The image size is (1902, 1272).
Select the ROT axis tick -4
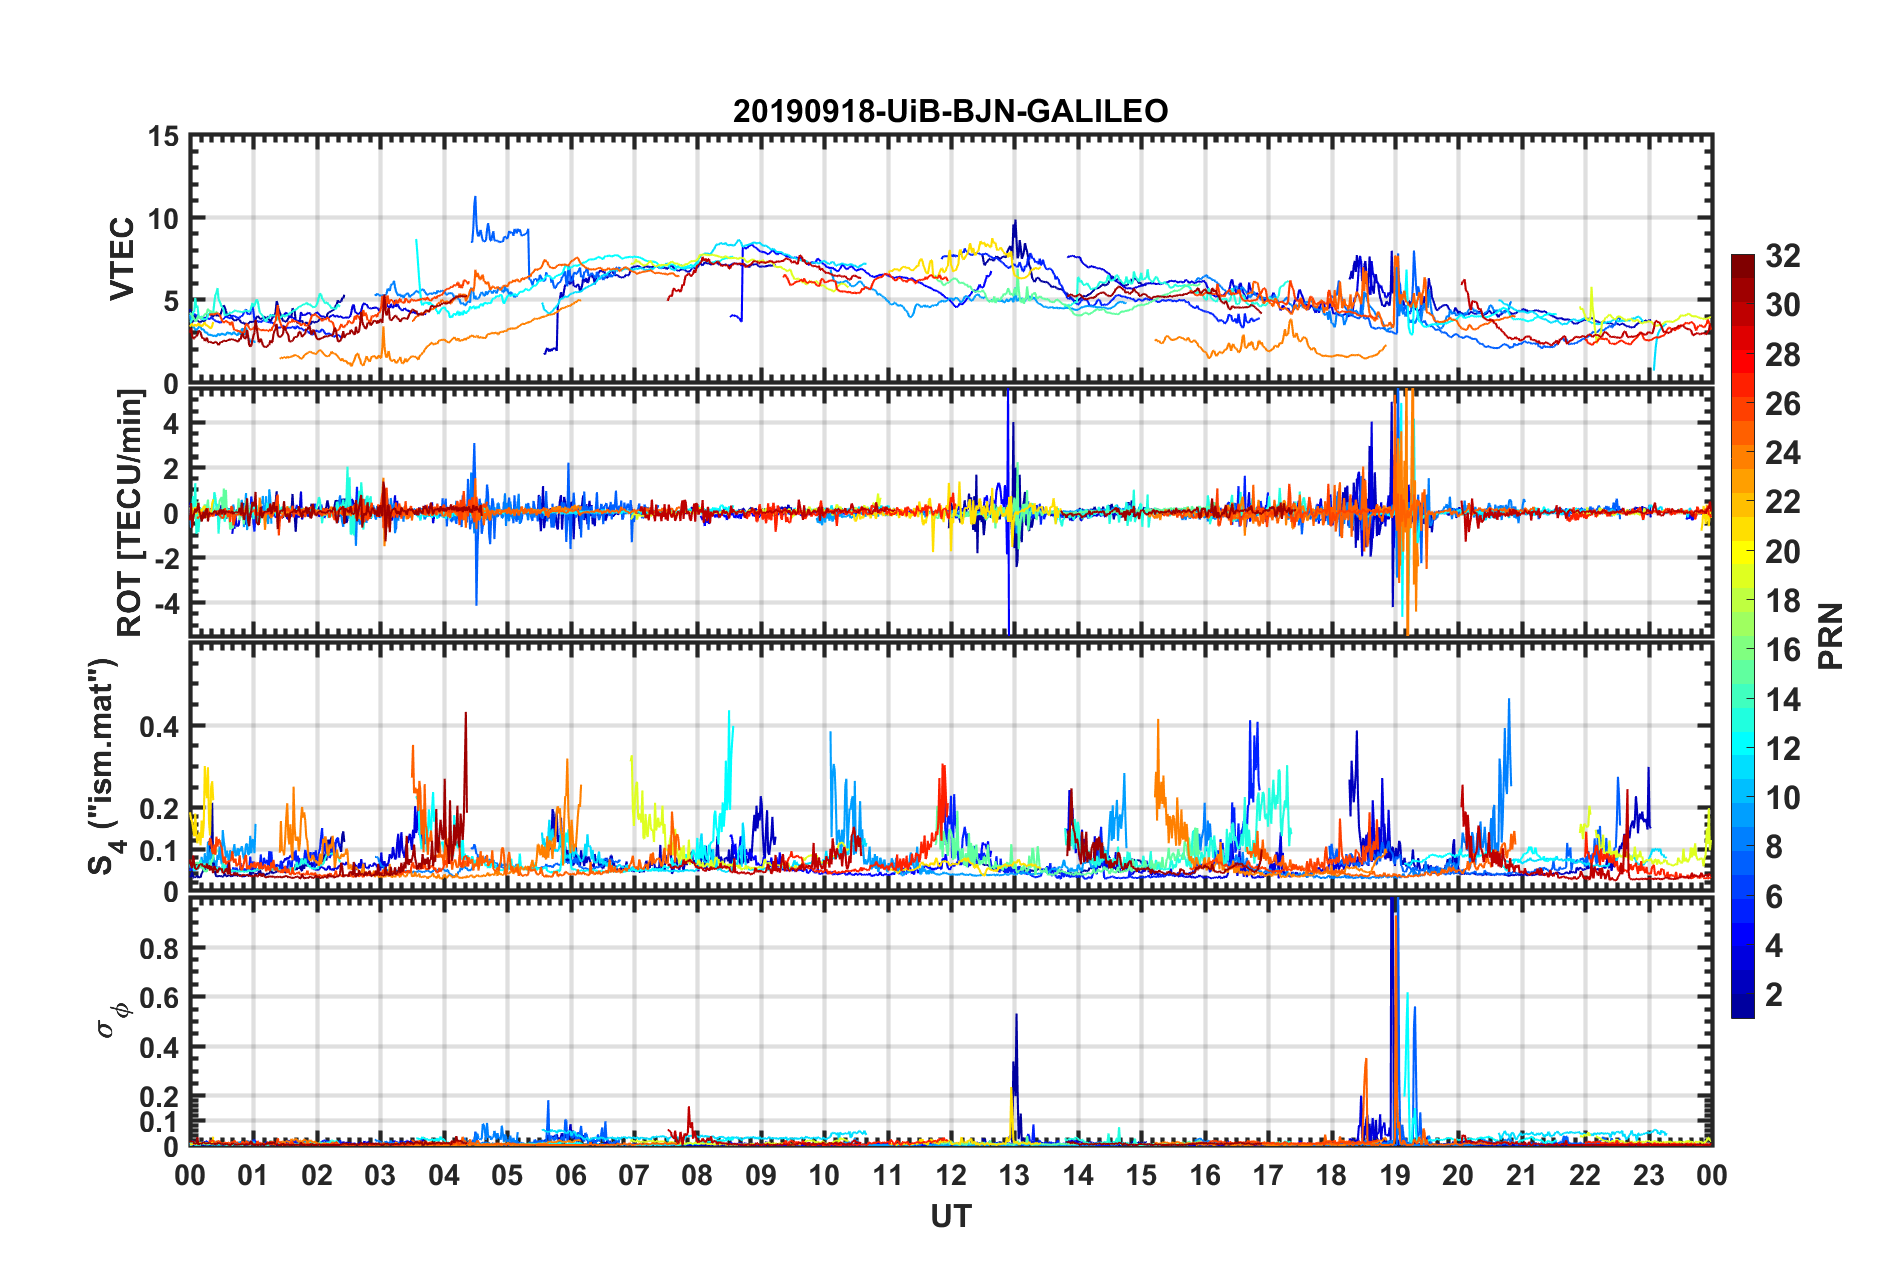167,603
